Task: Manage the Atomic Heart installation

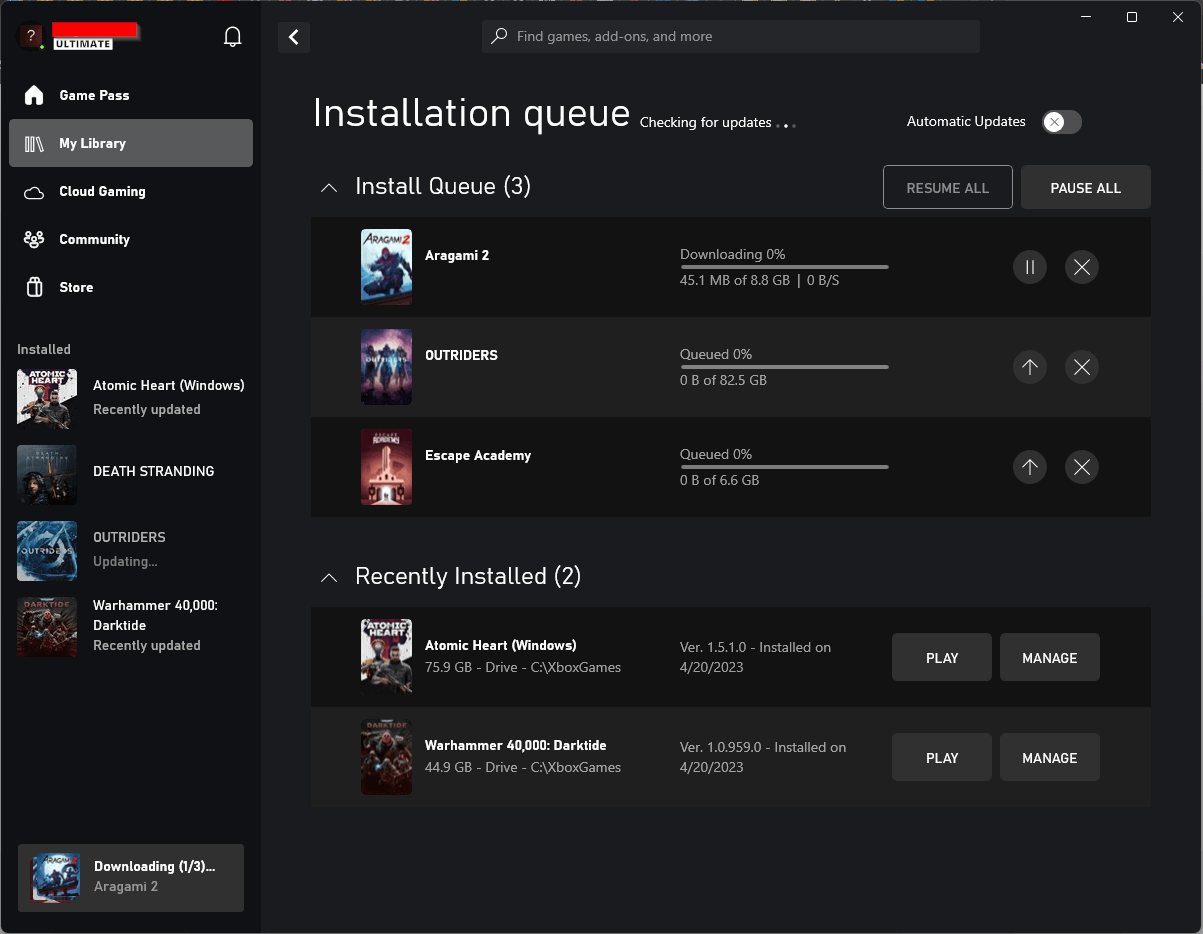Action: 1050,657
